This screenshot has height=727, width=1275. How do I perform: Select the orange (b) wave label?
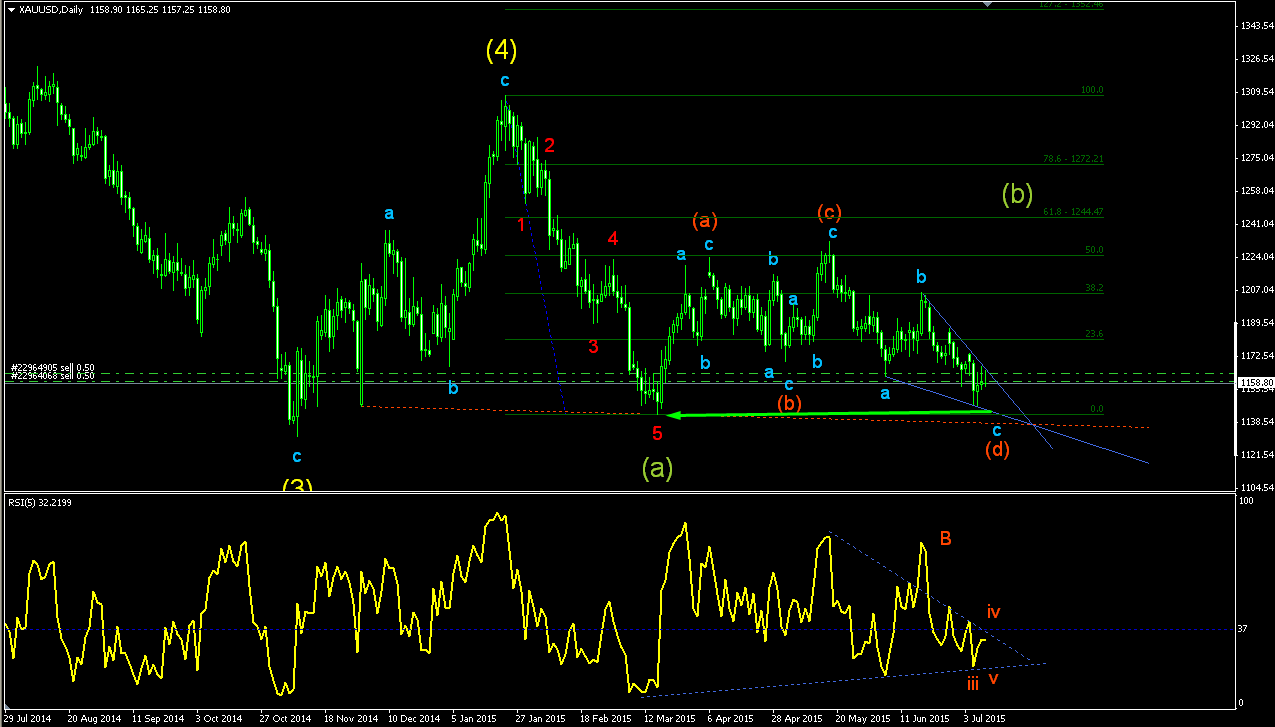pos(790,402)
